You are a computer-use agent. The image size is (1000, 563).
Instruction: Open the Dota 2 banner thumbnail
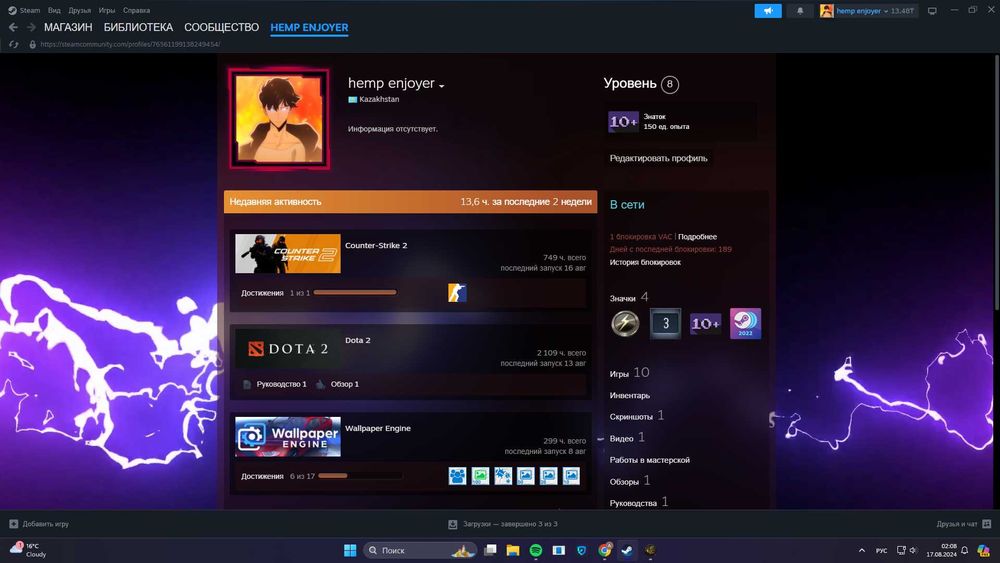(x=288, y=348)
